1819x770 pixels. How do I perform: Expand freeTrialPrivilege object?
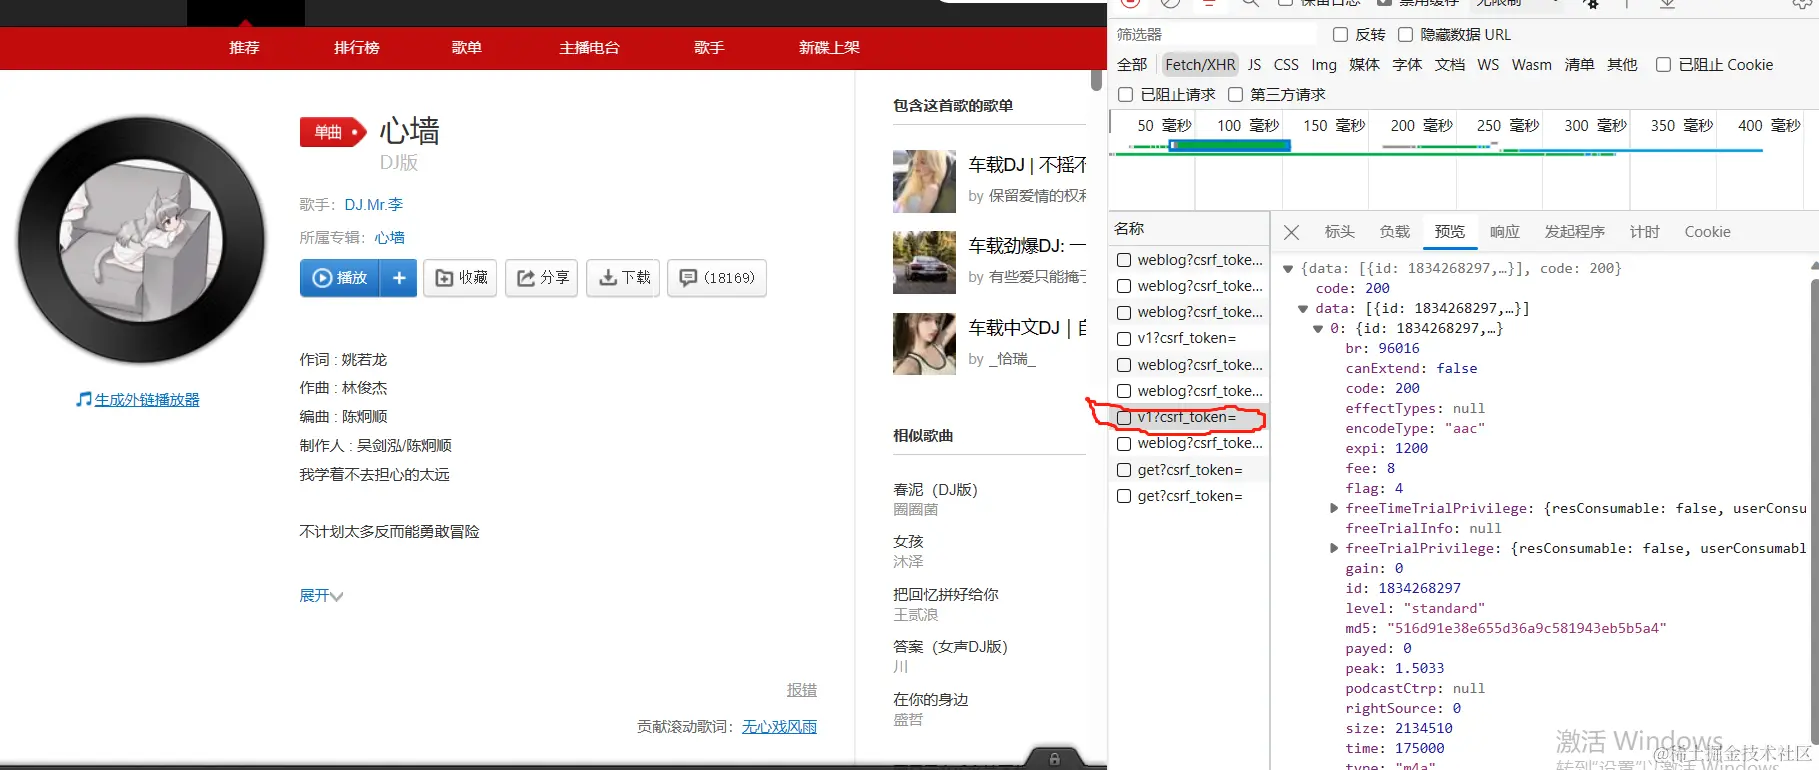coord(1334,548)
